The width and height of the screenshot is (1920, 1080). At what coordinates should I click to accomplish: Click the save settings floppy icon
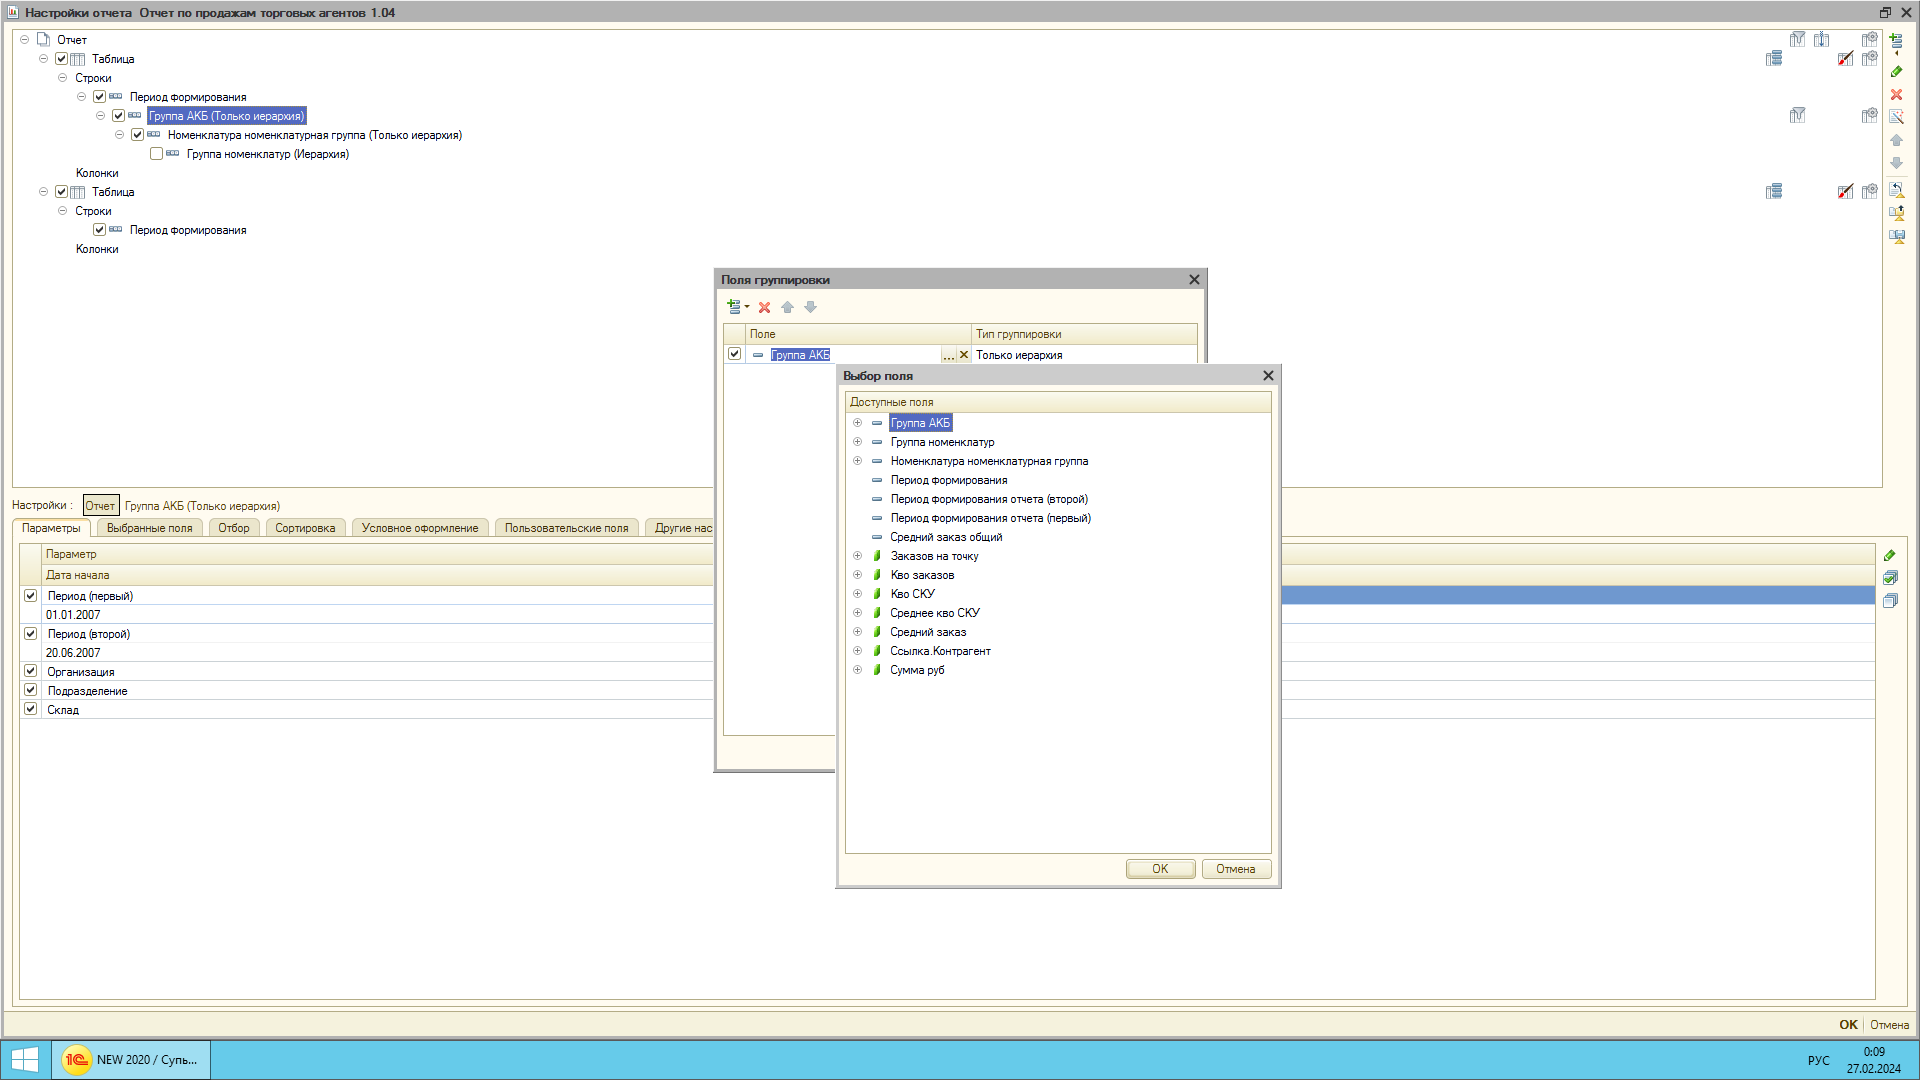tap(1896, 237)
